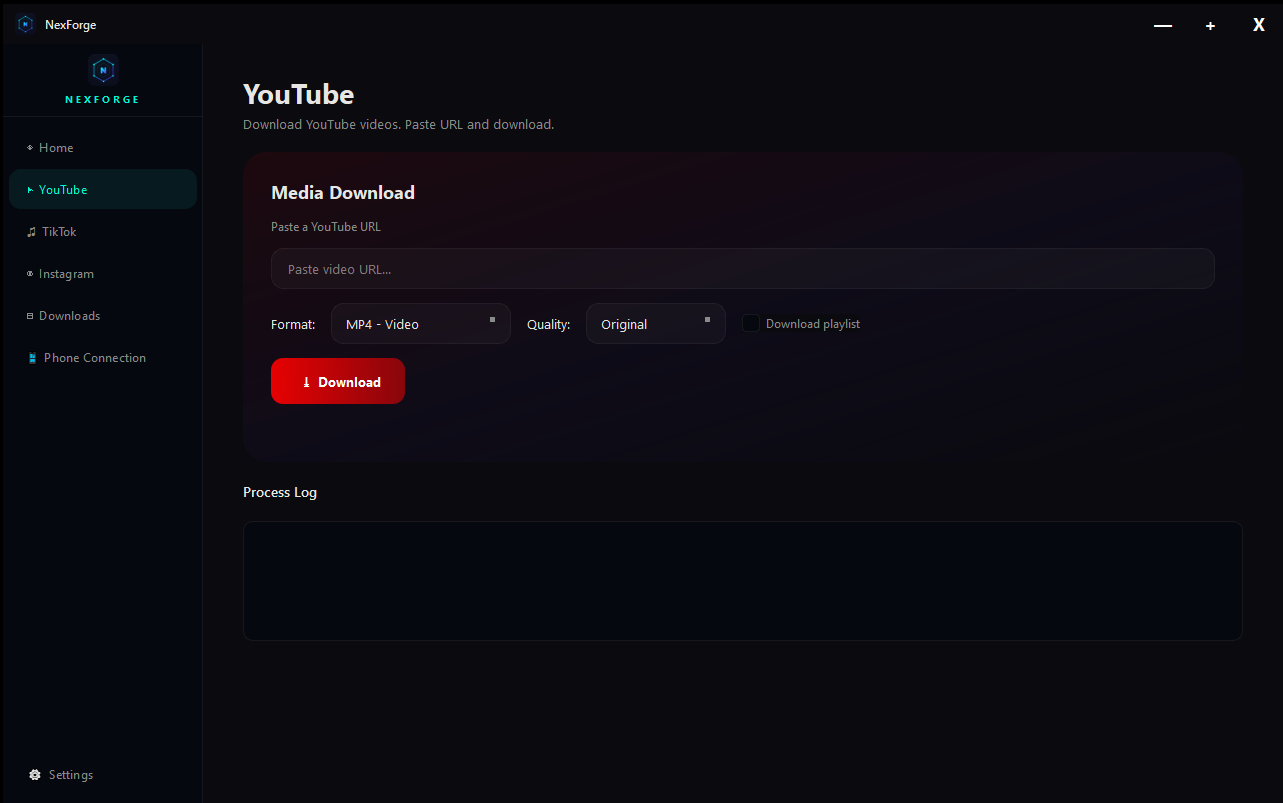Click the Quality: label
Viewport: 1283px width, 803px height.
(549, 324)
